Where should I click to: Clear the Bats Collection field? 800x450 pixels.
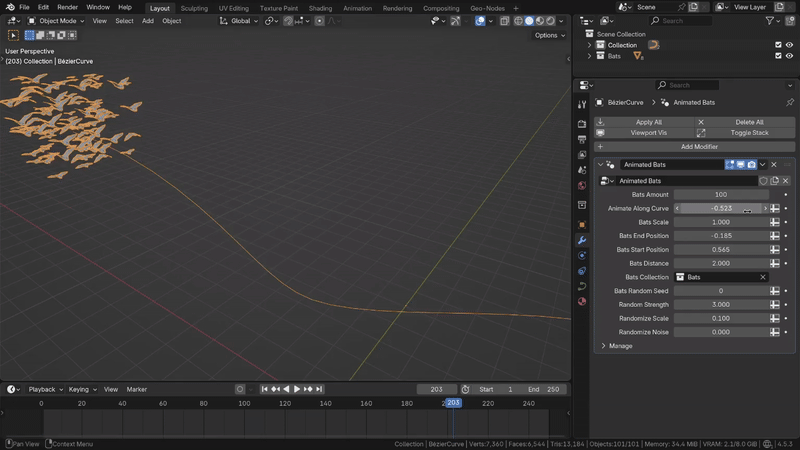(x=763, y=277)
